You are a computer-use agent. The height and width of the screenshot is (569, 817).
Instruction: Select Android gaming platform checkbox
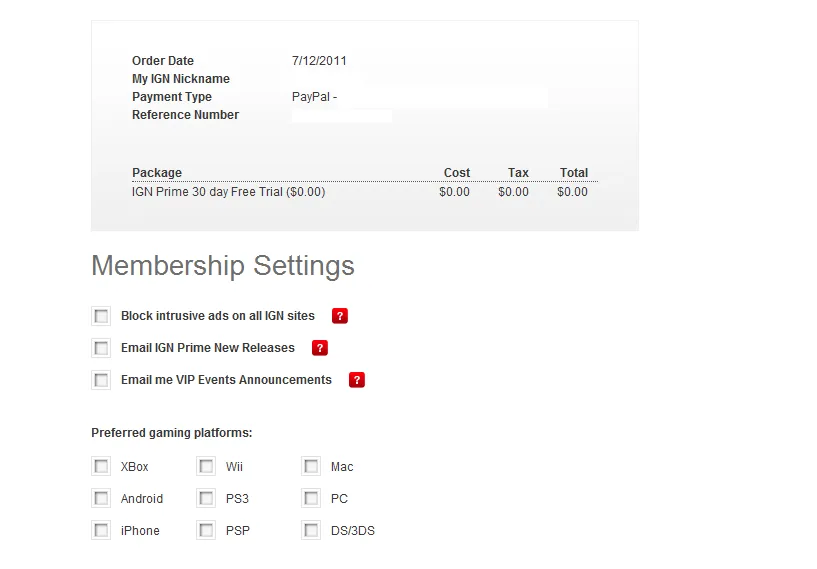pos(101,498)
